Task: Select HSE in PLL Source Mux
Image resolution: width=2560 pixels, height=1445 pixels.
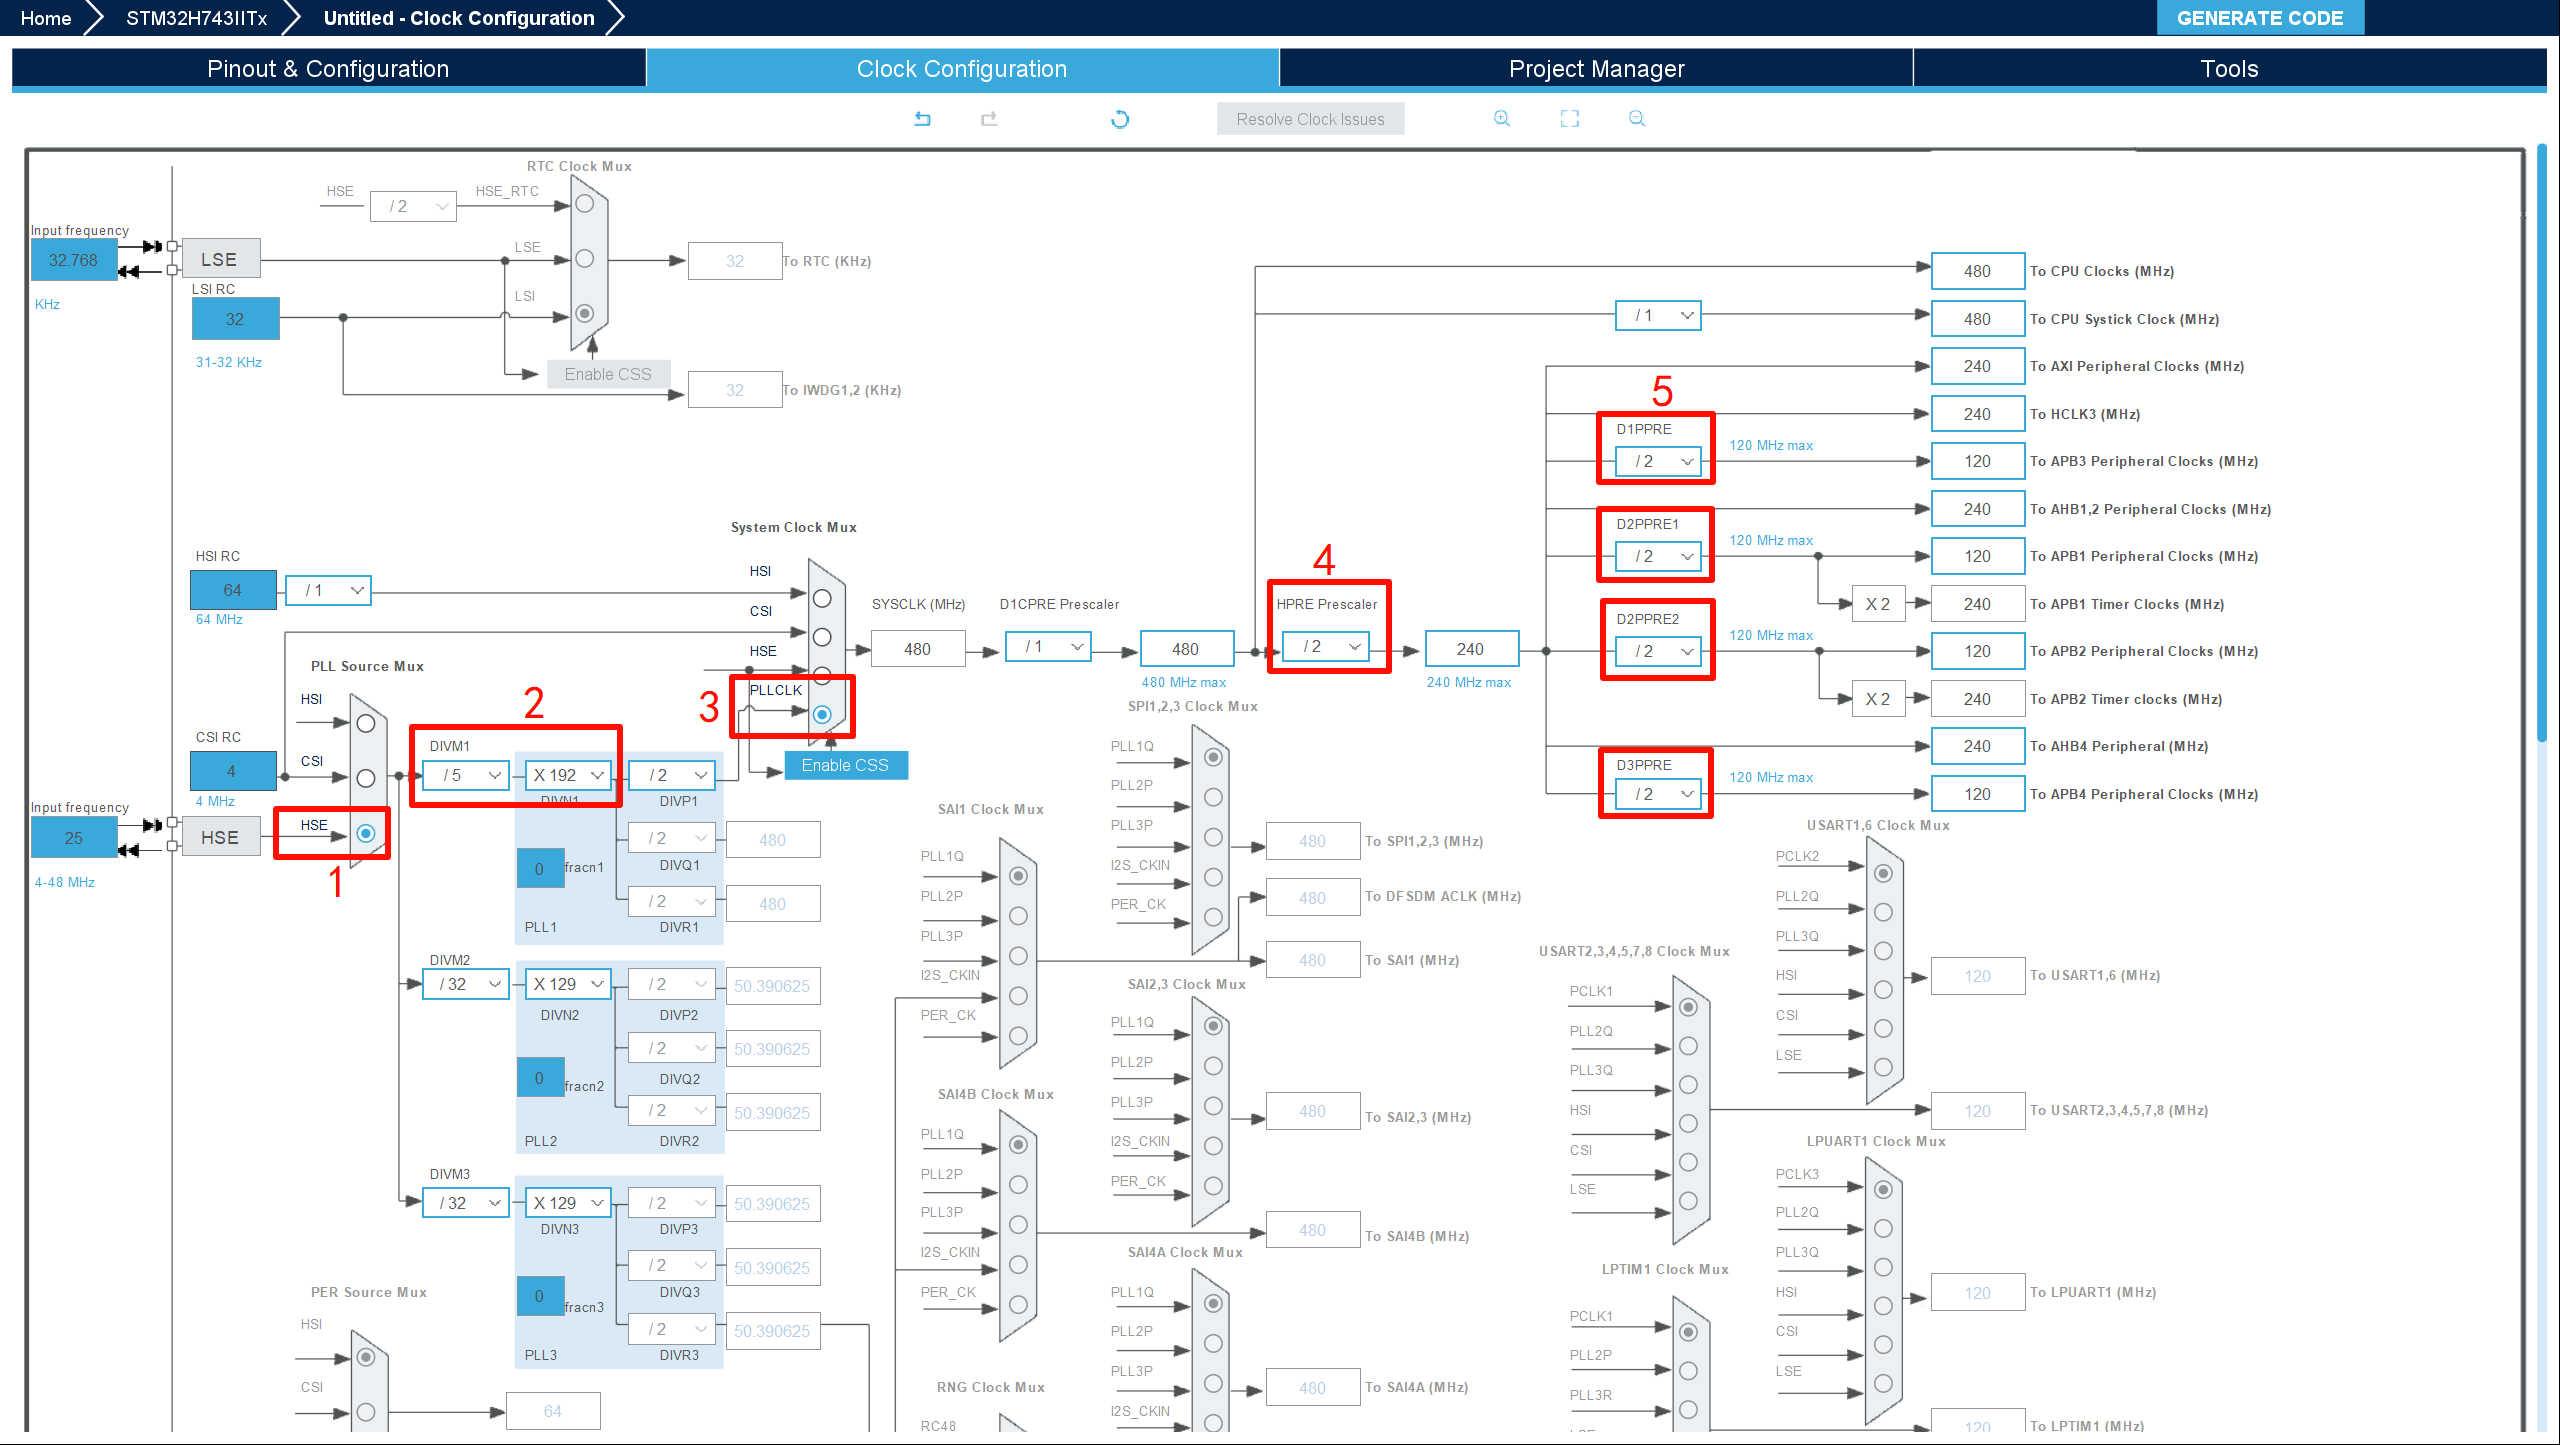Action: click(x=366, y=833)
